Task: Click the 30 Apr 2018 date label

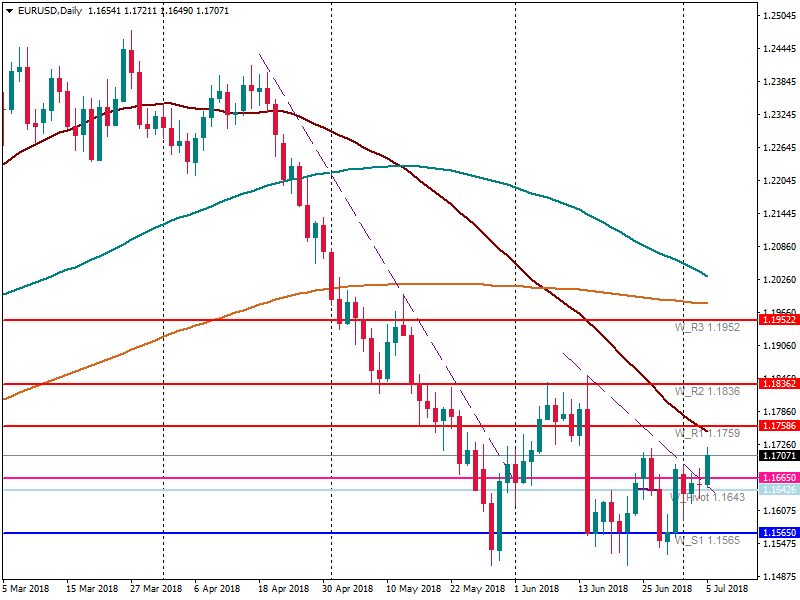Action: coord(350,588)
